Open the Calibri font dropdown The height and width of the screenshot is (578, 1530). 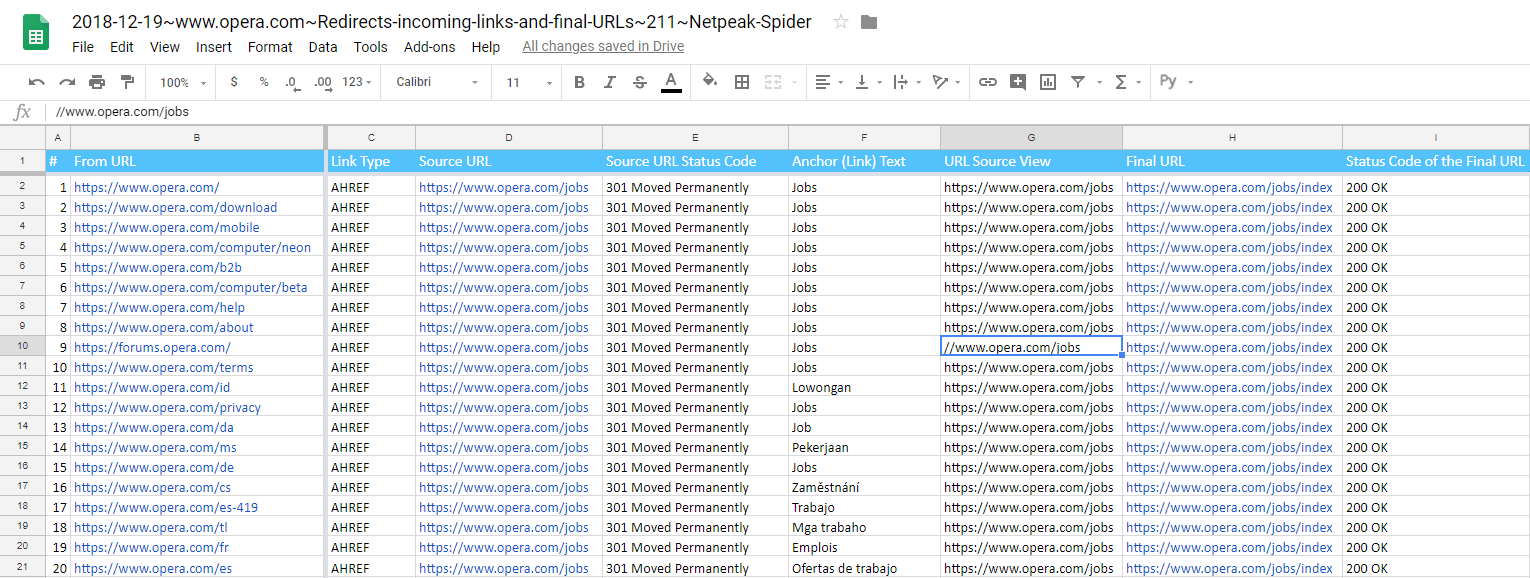tap(437, 82)
